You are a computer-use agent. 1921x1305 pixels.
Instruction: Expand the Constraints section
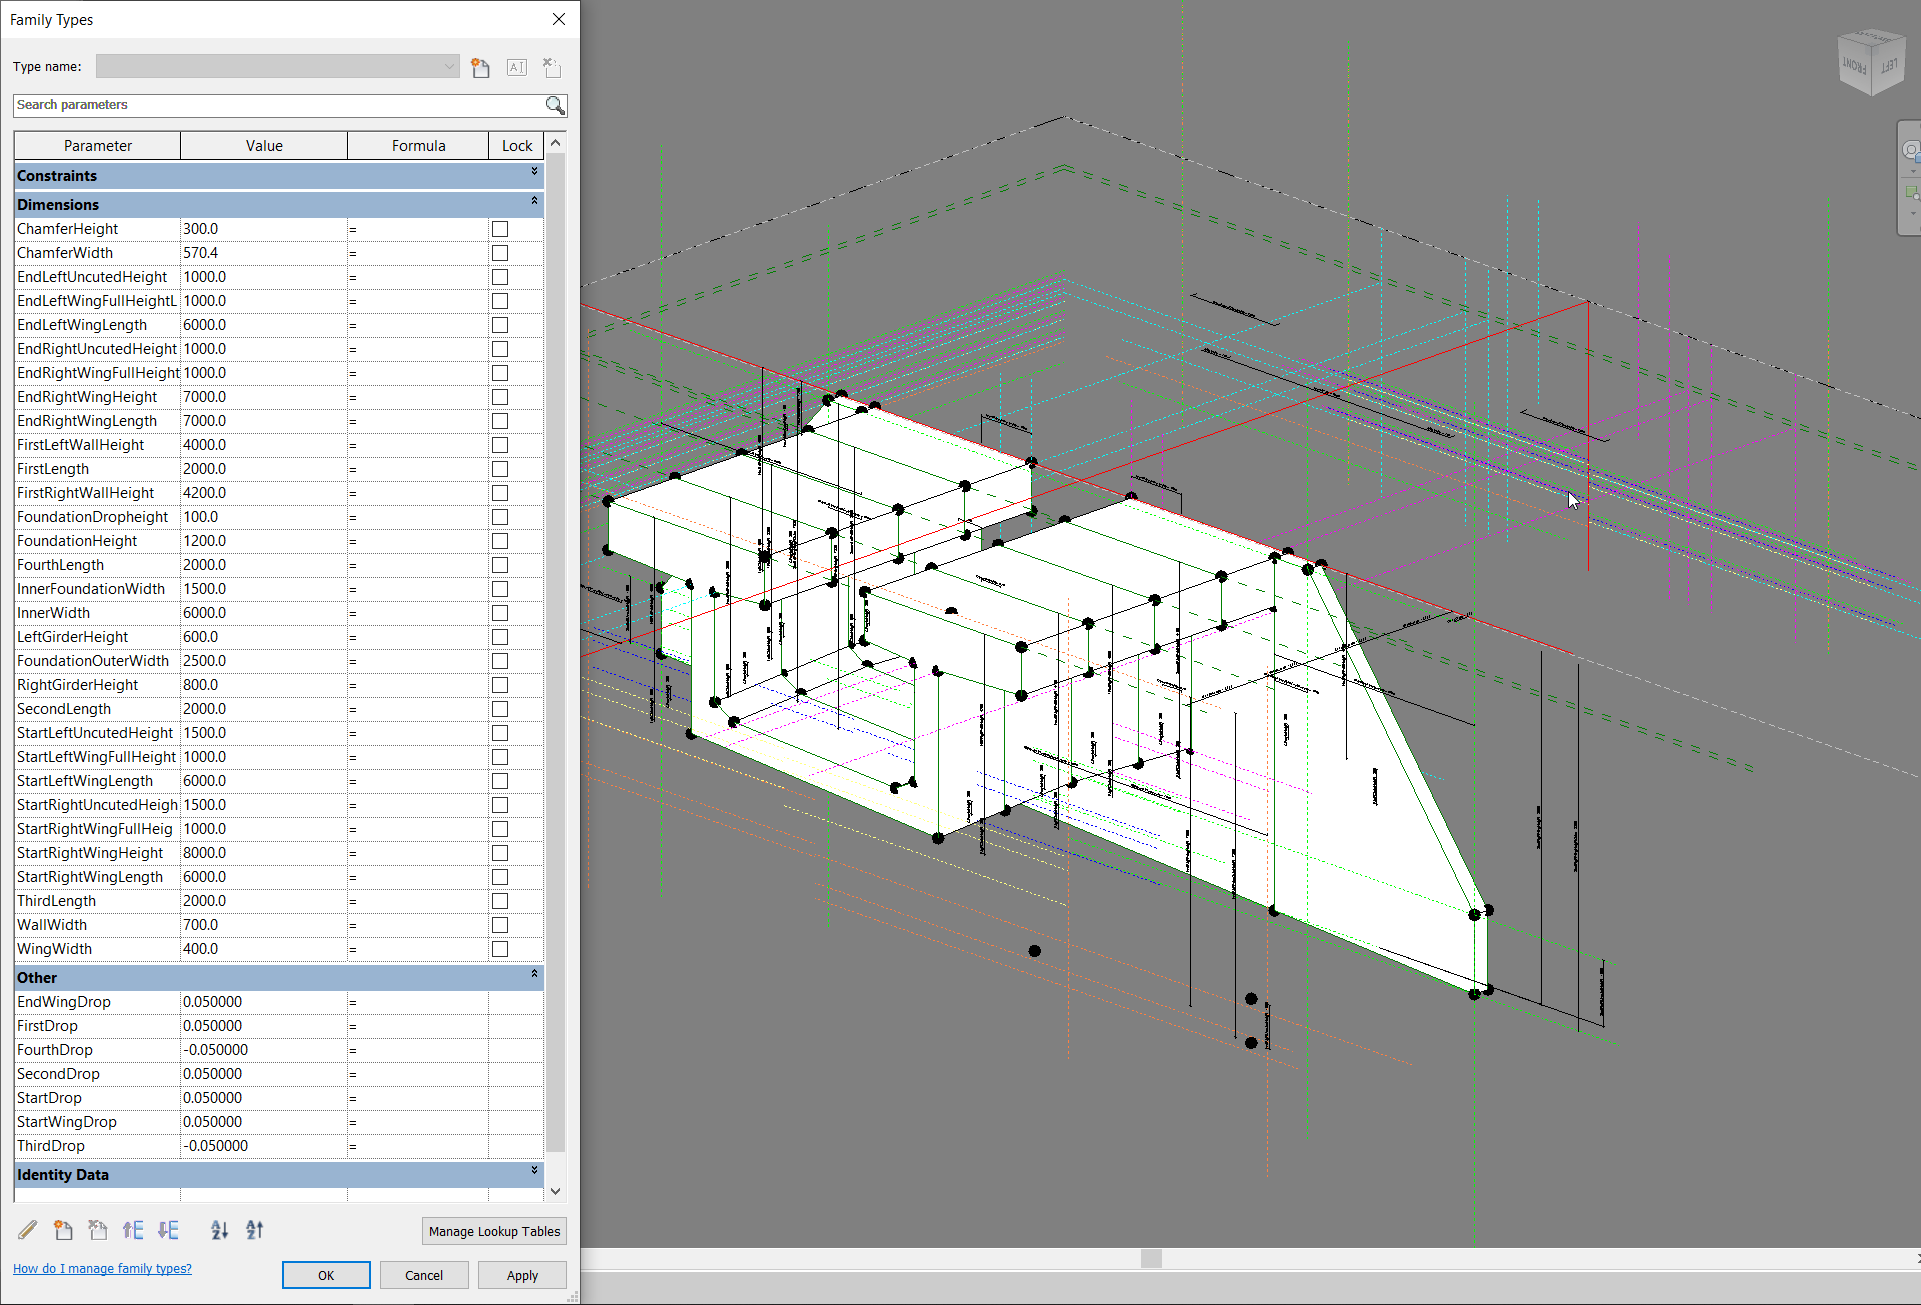(534, 174)
